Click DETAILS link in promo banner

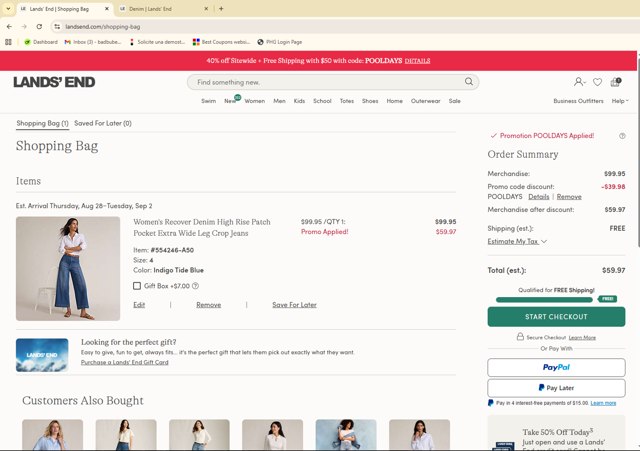pos(417,61)
